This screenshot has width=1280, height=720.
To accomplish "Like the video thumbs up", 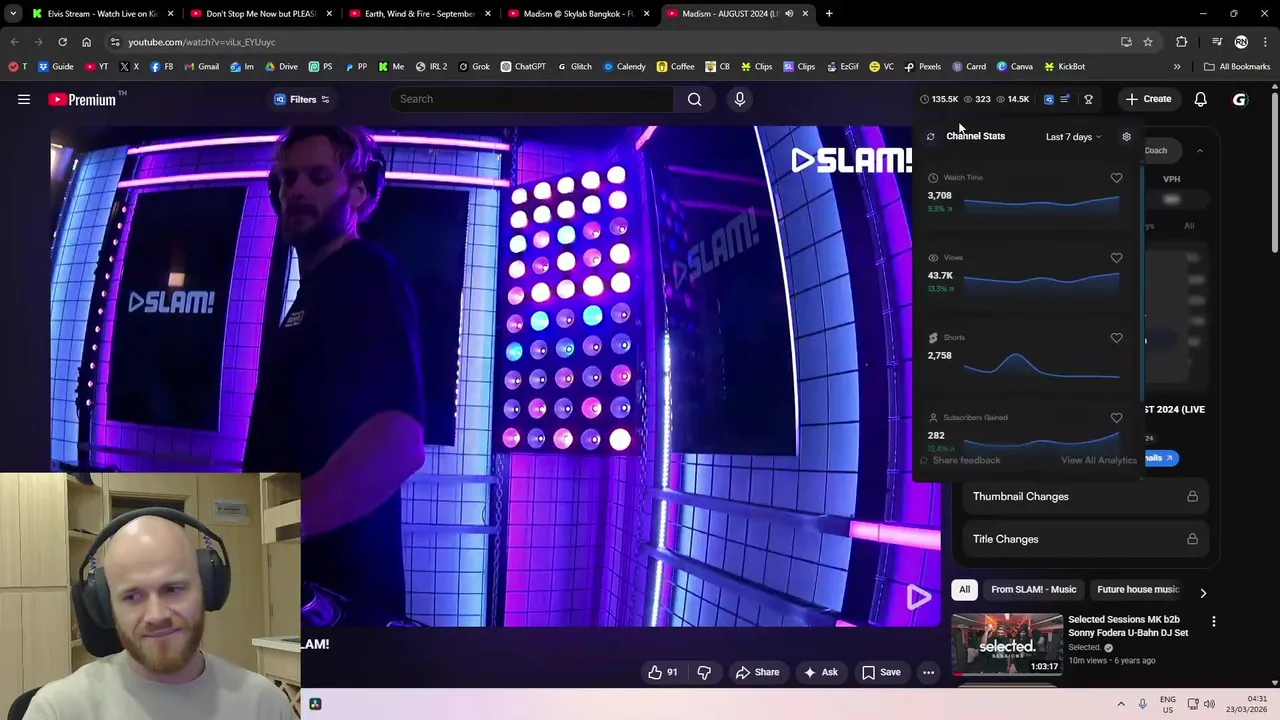I will (662, 672).
